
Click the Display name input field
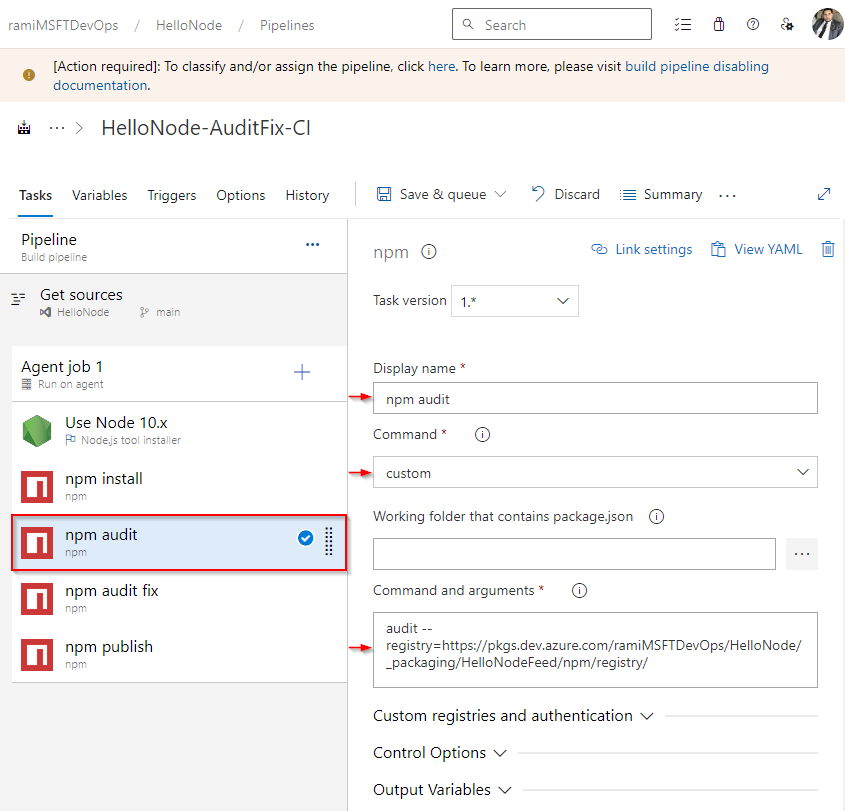(x=595, y=398)
